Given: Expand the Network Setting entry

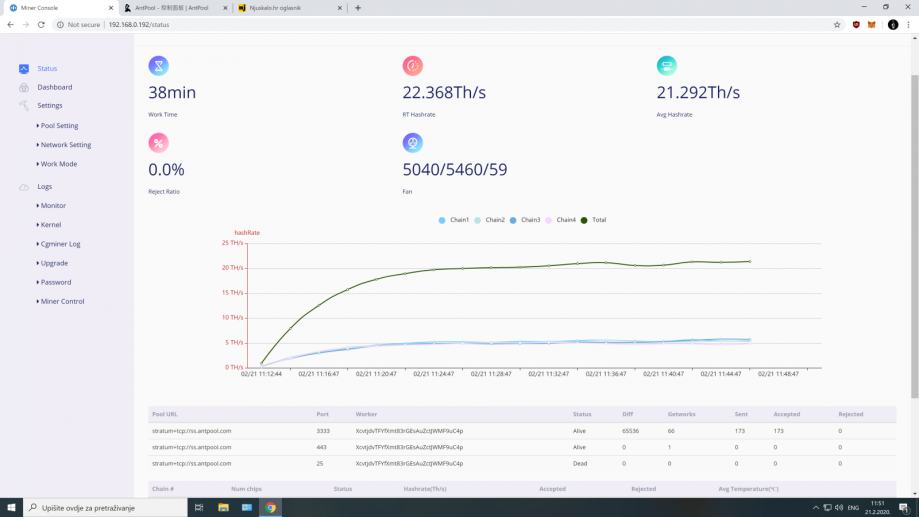Looking at the screenshot, I should (x=65, y=145).
